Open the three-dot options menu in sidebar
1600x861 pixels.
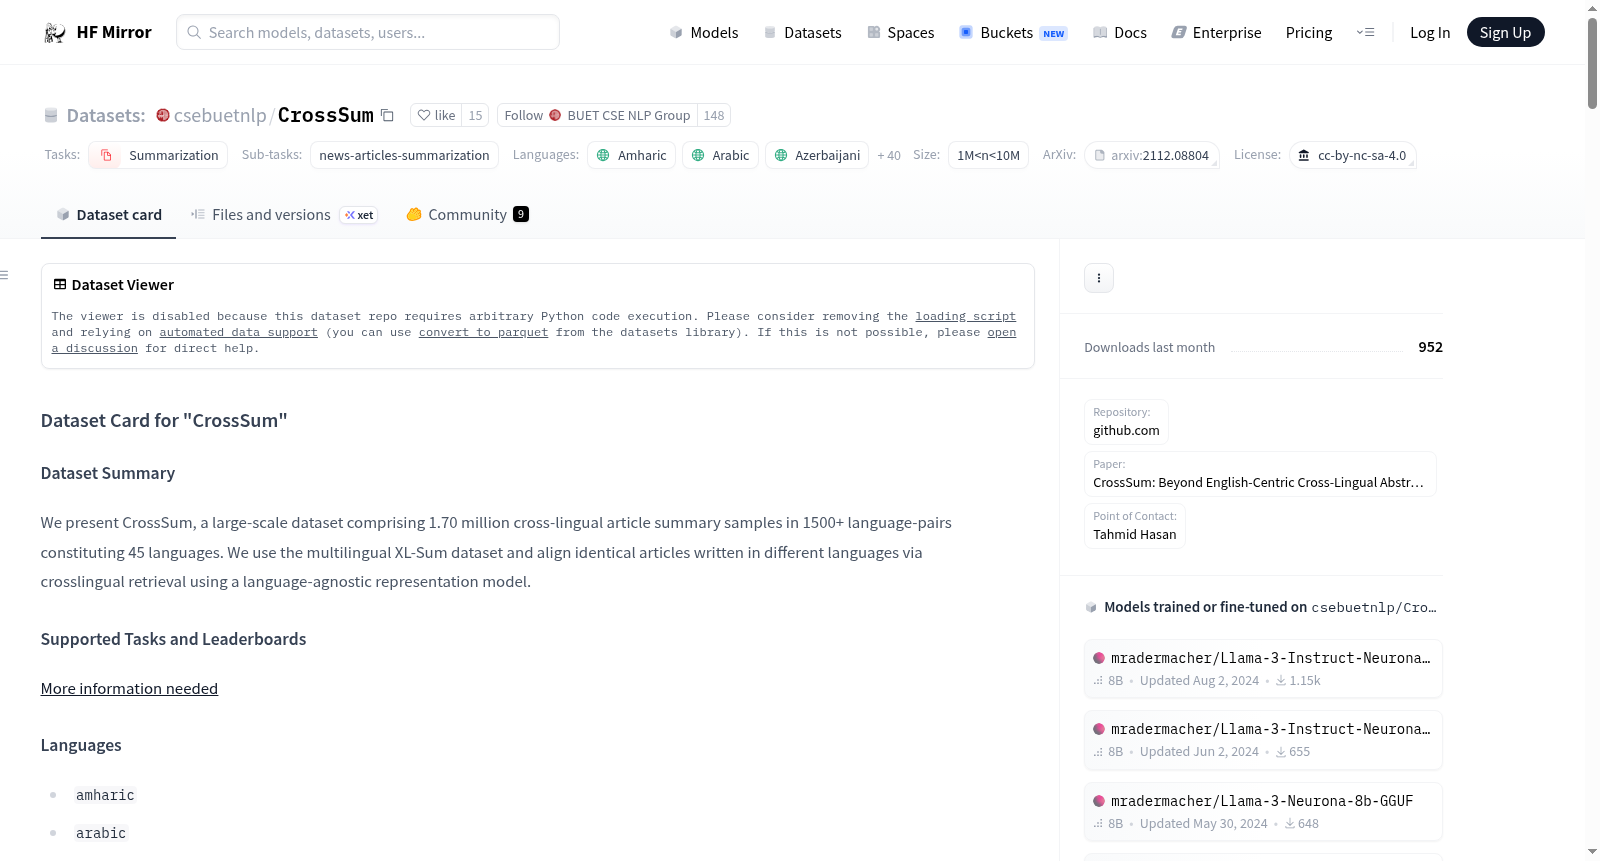click(1099, 278)
